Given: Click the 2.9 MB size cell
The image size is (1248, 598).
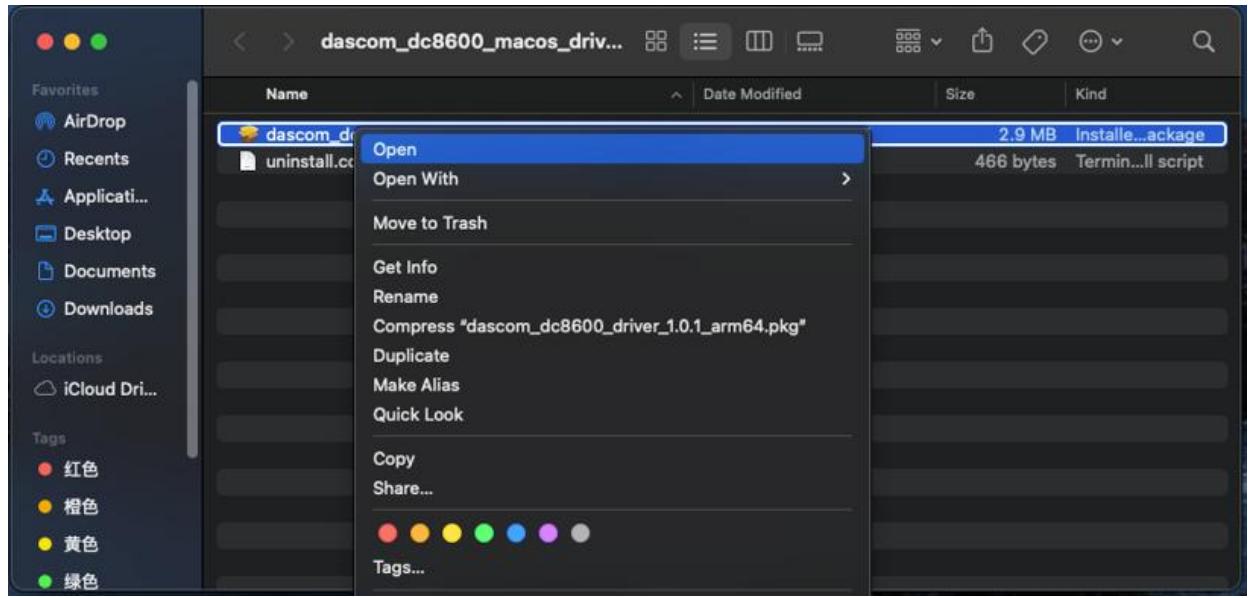Looking at the screenshot, I should pyautogui.click(x=1028, y=134).
